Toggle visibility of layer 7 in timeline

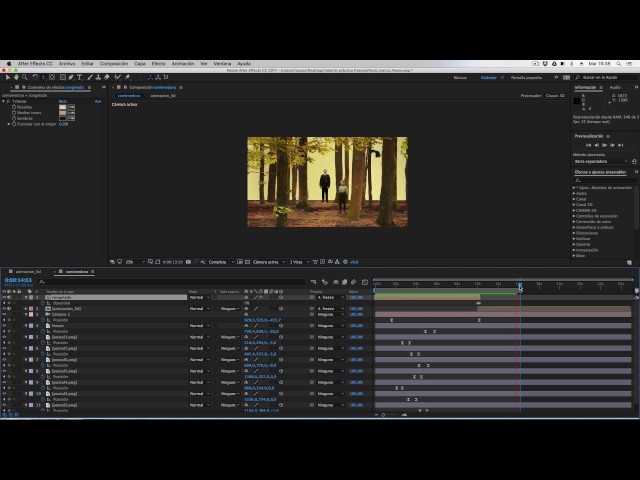point(4,360)
